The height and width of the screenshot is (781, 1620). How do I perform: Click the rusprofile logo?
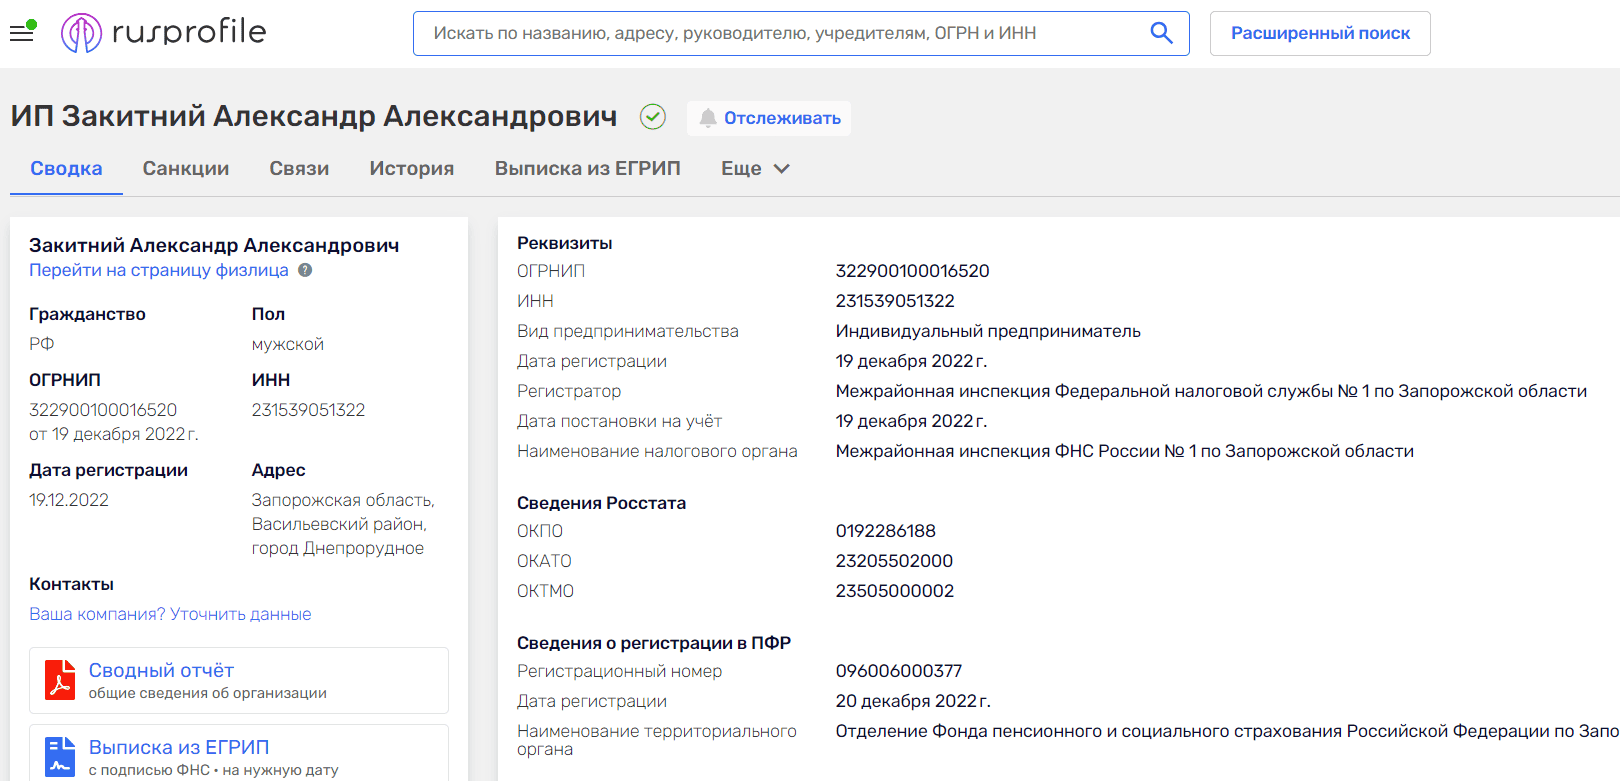click(x=164, y=33)
